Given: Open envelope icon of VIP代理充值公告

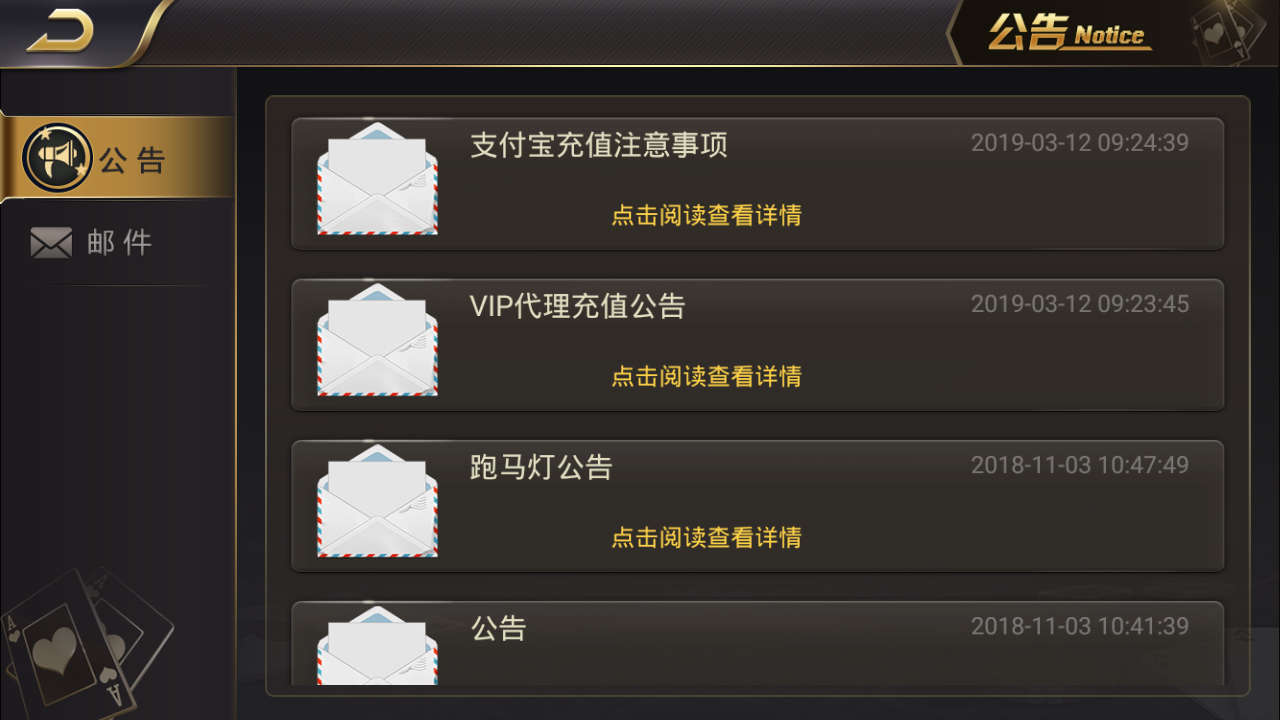Looking at the screenshot, I should click(377, 340).
